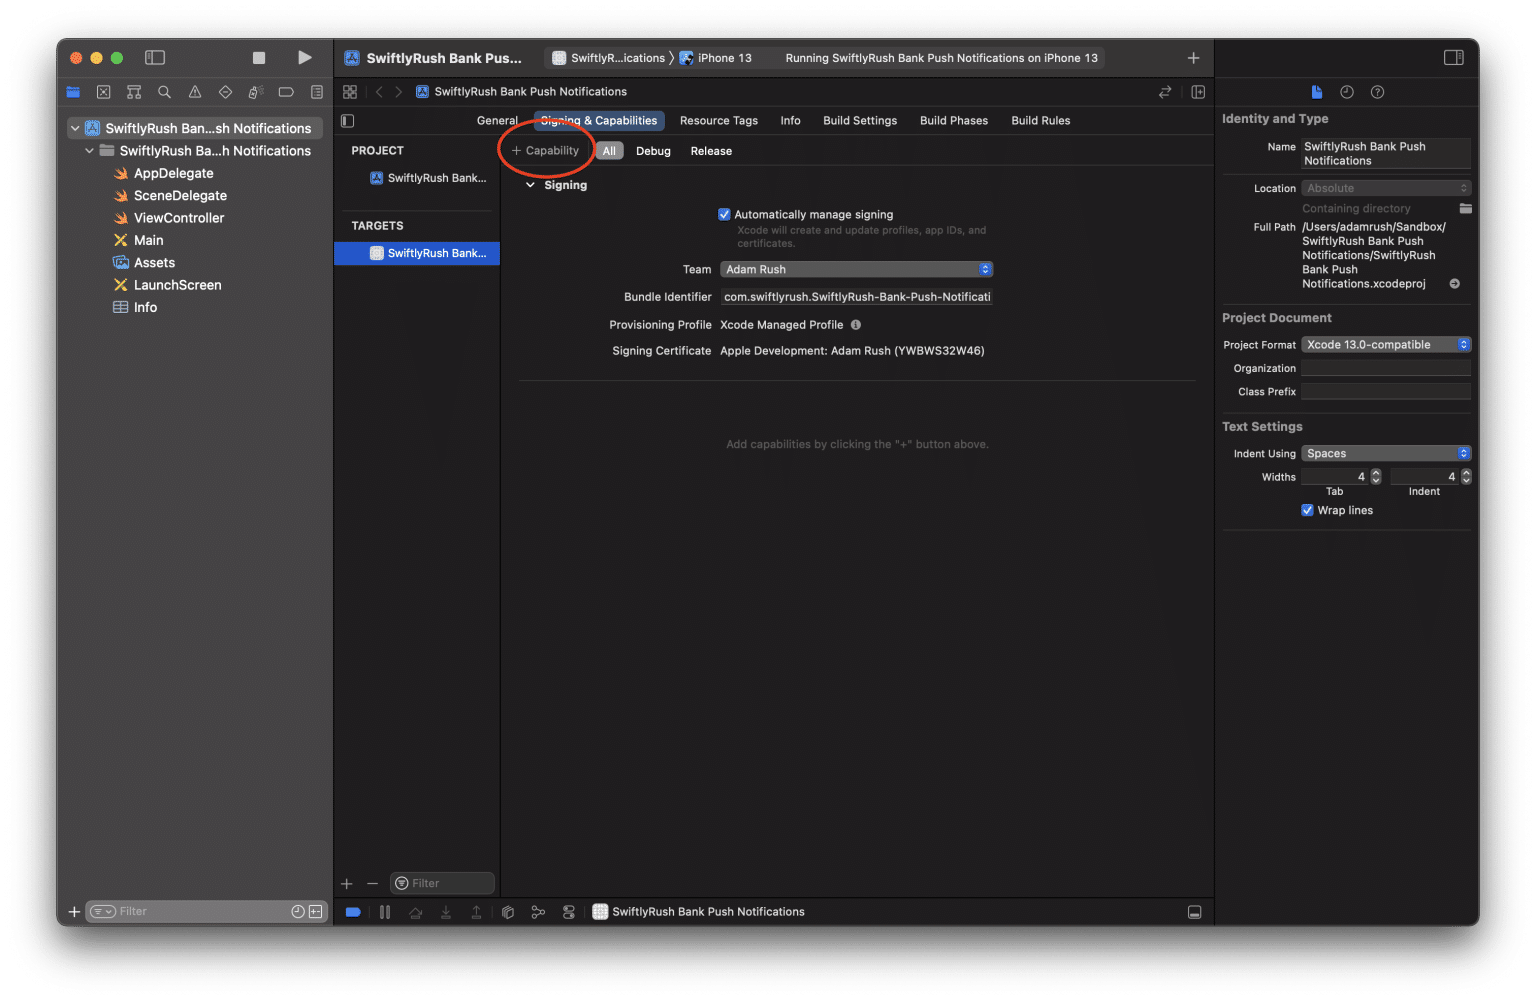Show the History inspector clock icon
The height and width of the screenshot is (1001, 1536).
(1347, 92)
